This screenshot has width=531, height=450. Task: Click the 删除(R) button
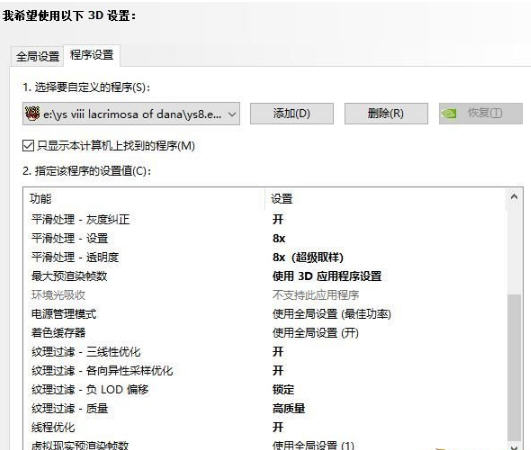386,113
